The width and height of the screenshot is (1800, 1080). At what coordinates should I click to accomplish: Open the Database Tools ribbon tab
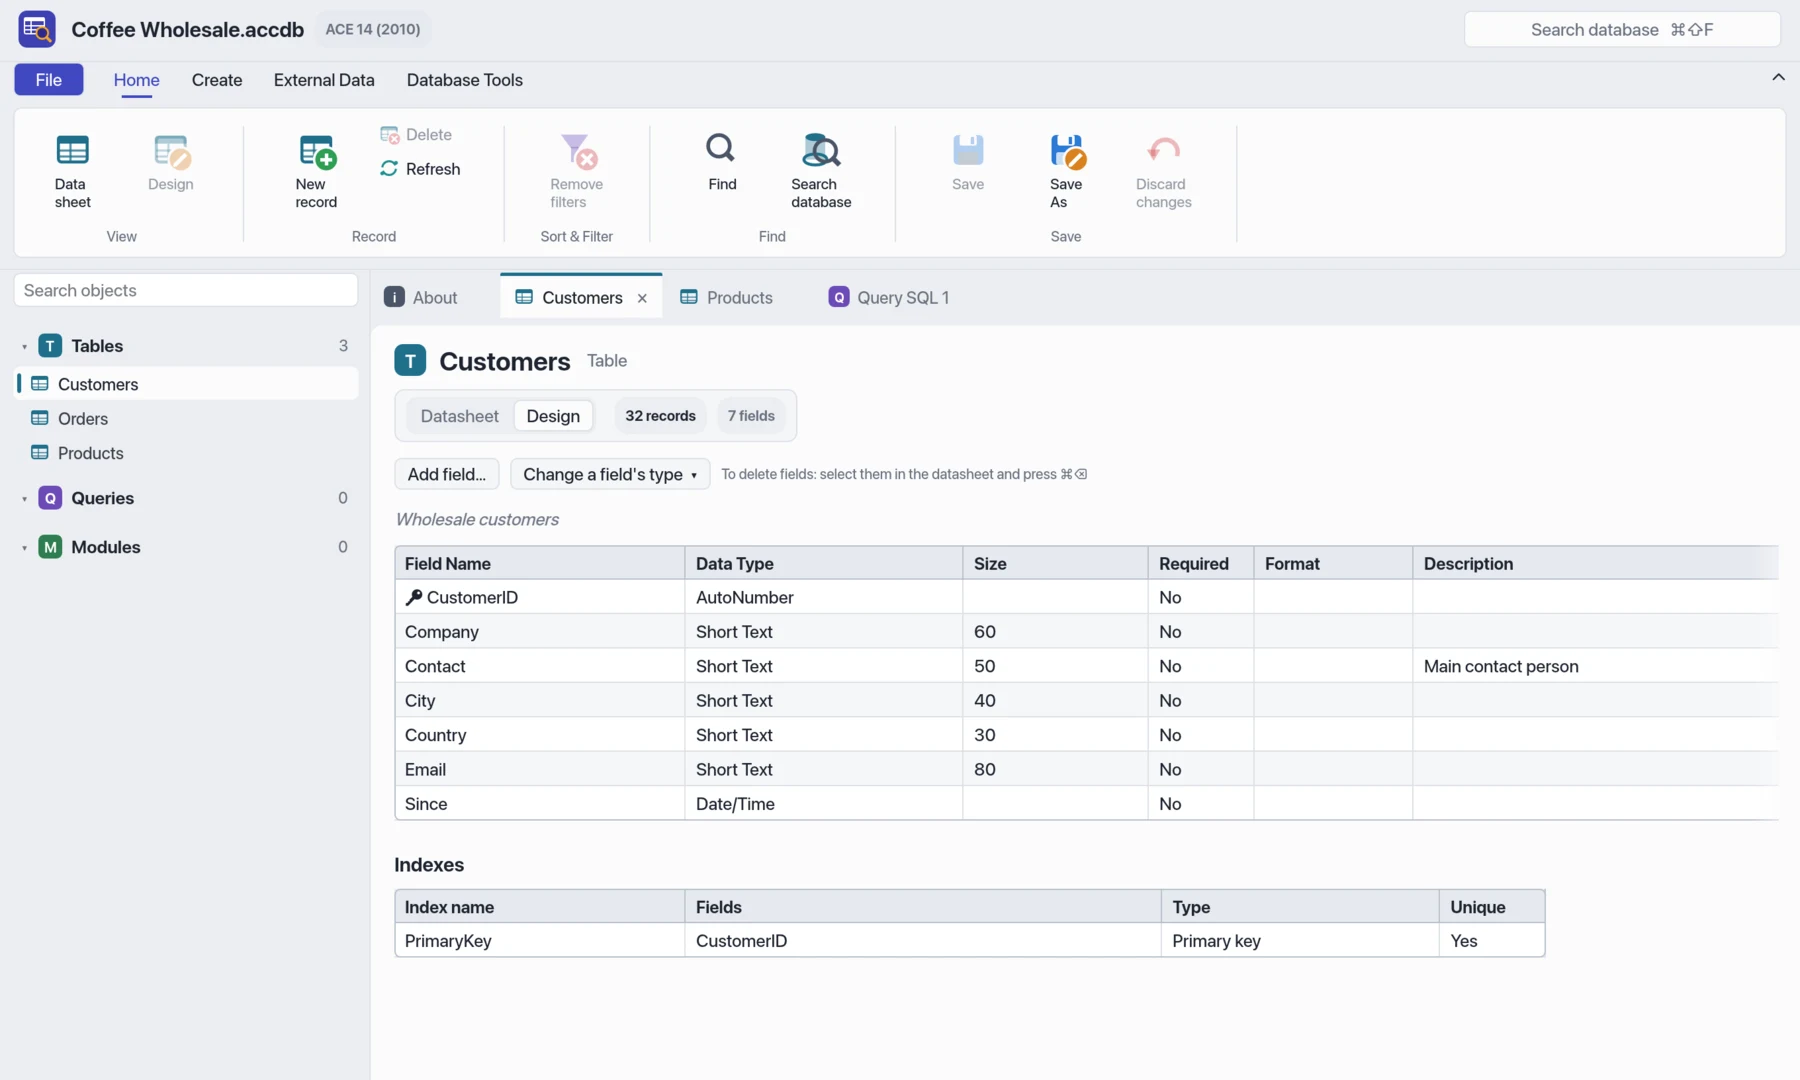point(465,80)
